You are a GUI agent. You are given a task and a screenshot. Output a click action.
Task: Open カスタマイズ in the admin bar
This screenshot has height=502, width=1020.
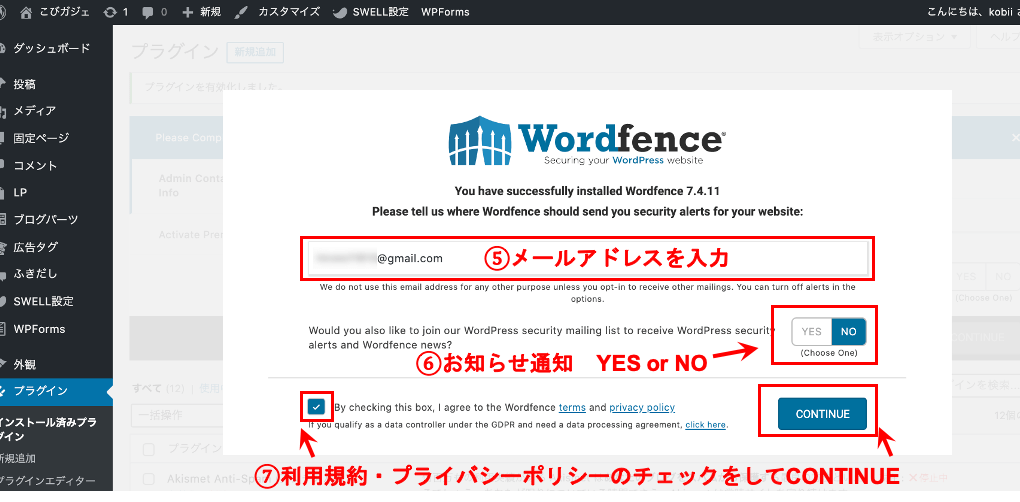click(277, 12)
